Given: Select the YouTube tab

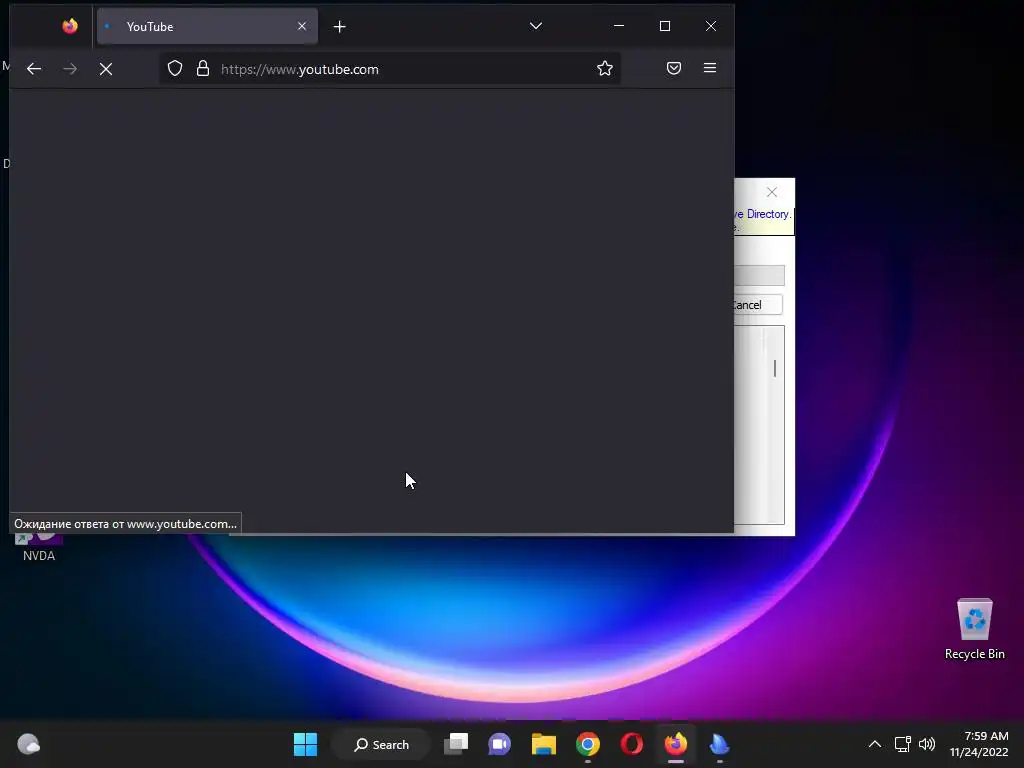Looking at the screenshot, I should pos(207,26).
